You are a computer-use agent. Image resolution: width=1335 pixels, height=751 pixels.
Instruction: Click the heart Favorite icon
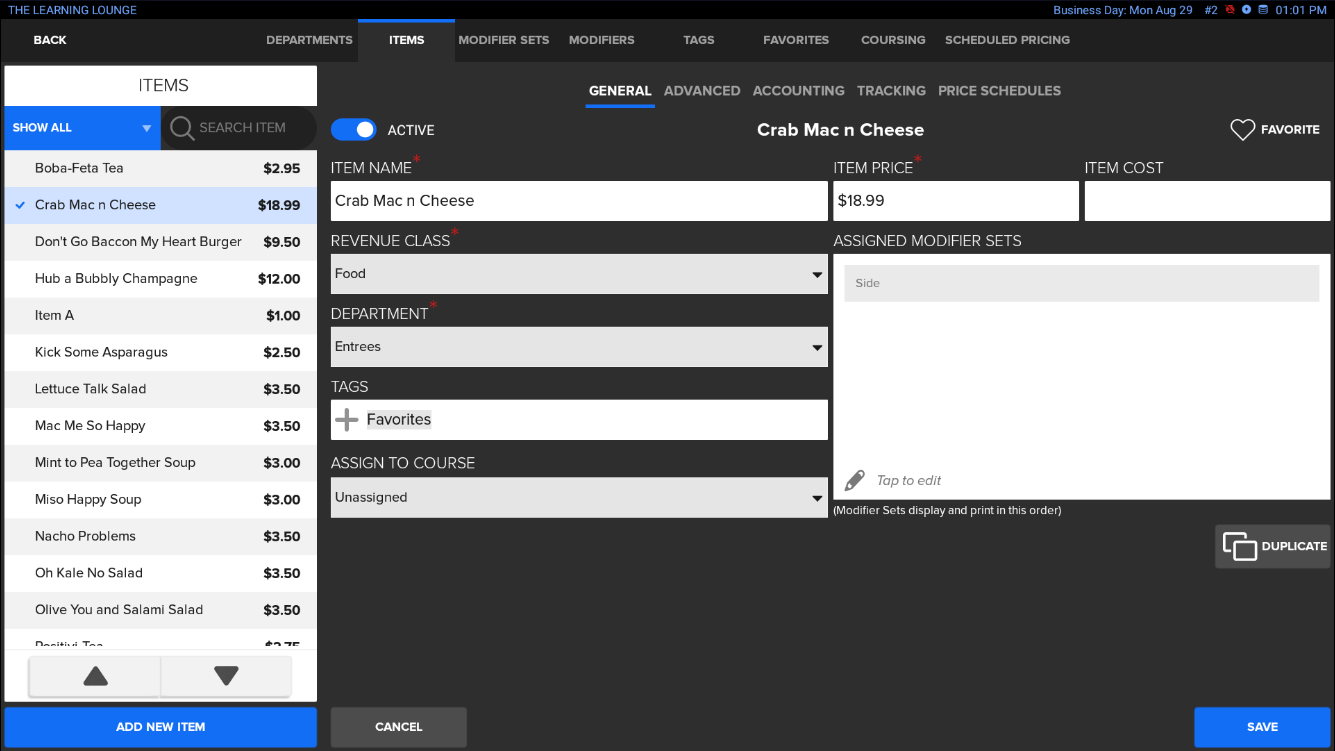[1242, 130]
